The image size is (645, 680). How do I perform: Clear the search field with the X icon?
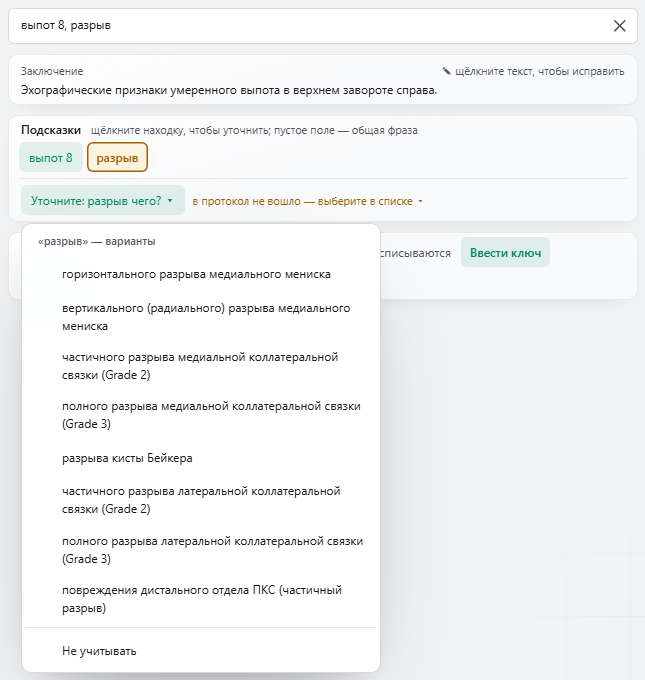click(x=619, y=26)
